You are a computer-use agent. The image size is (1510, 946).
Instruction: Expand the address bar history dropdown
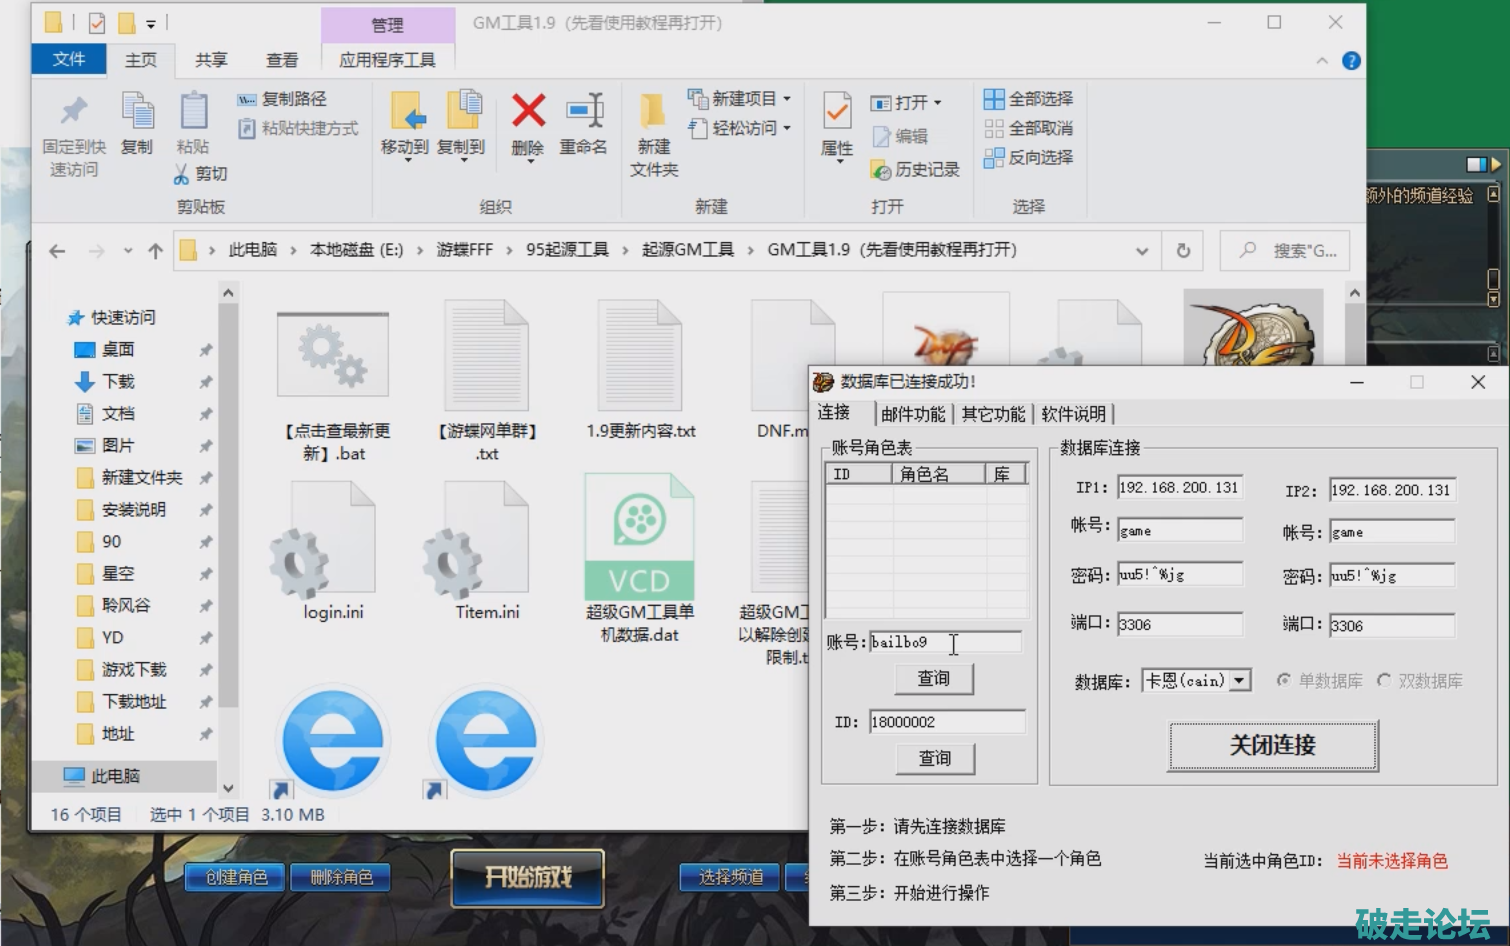pos(1142,251)
